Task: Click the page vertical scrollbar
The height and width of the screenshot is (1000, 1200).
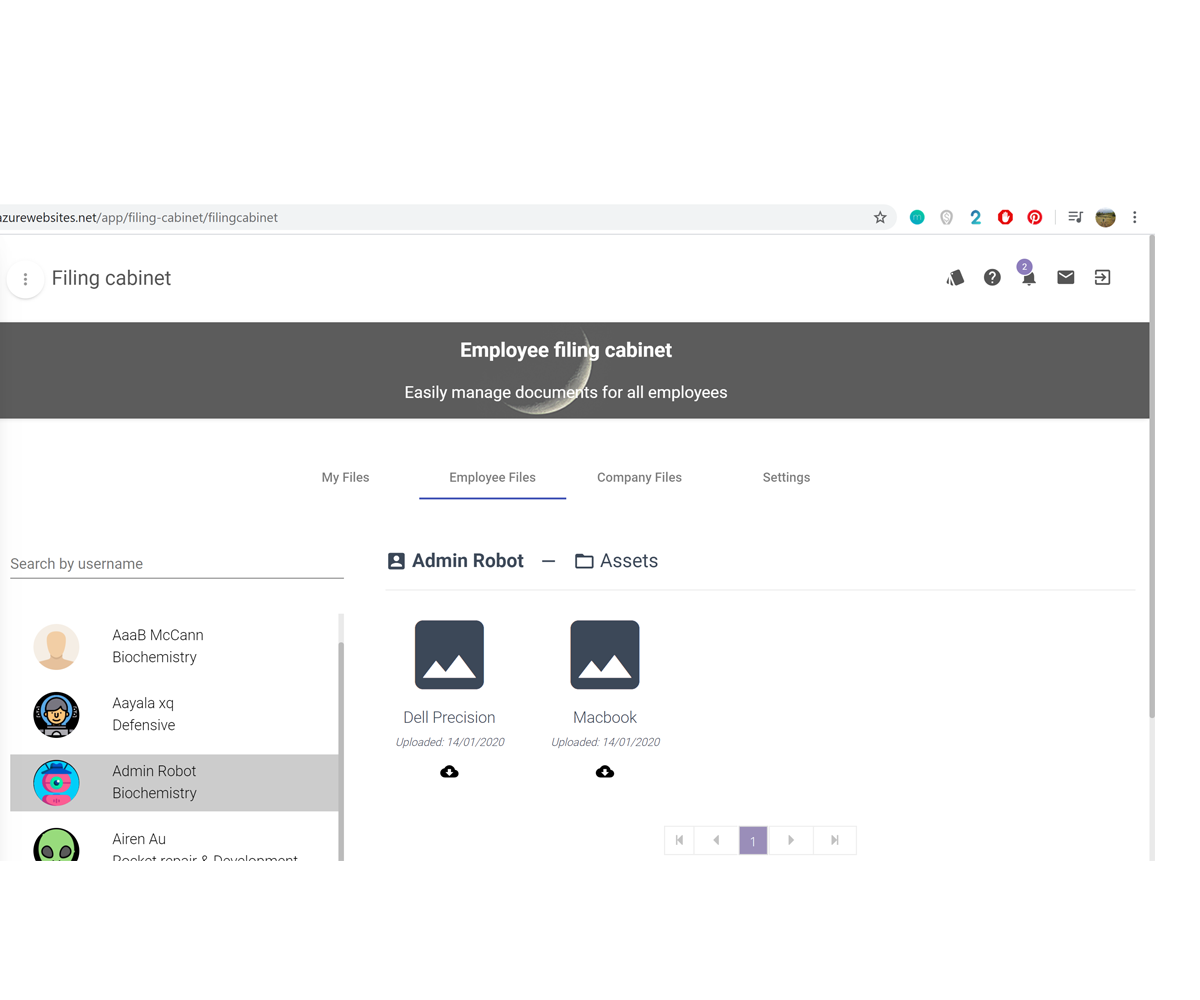Action: click(x=1152, y=475)
